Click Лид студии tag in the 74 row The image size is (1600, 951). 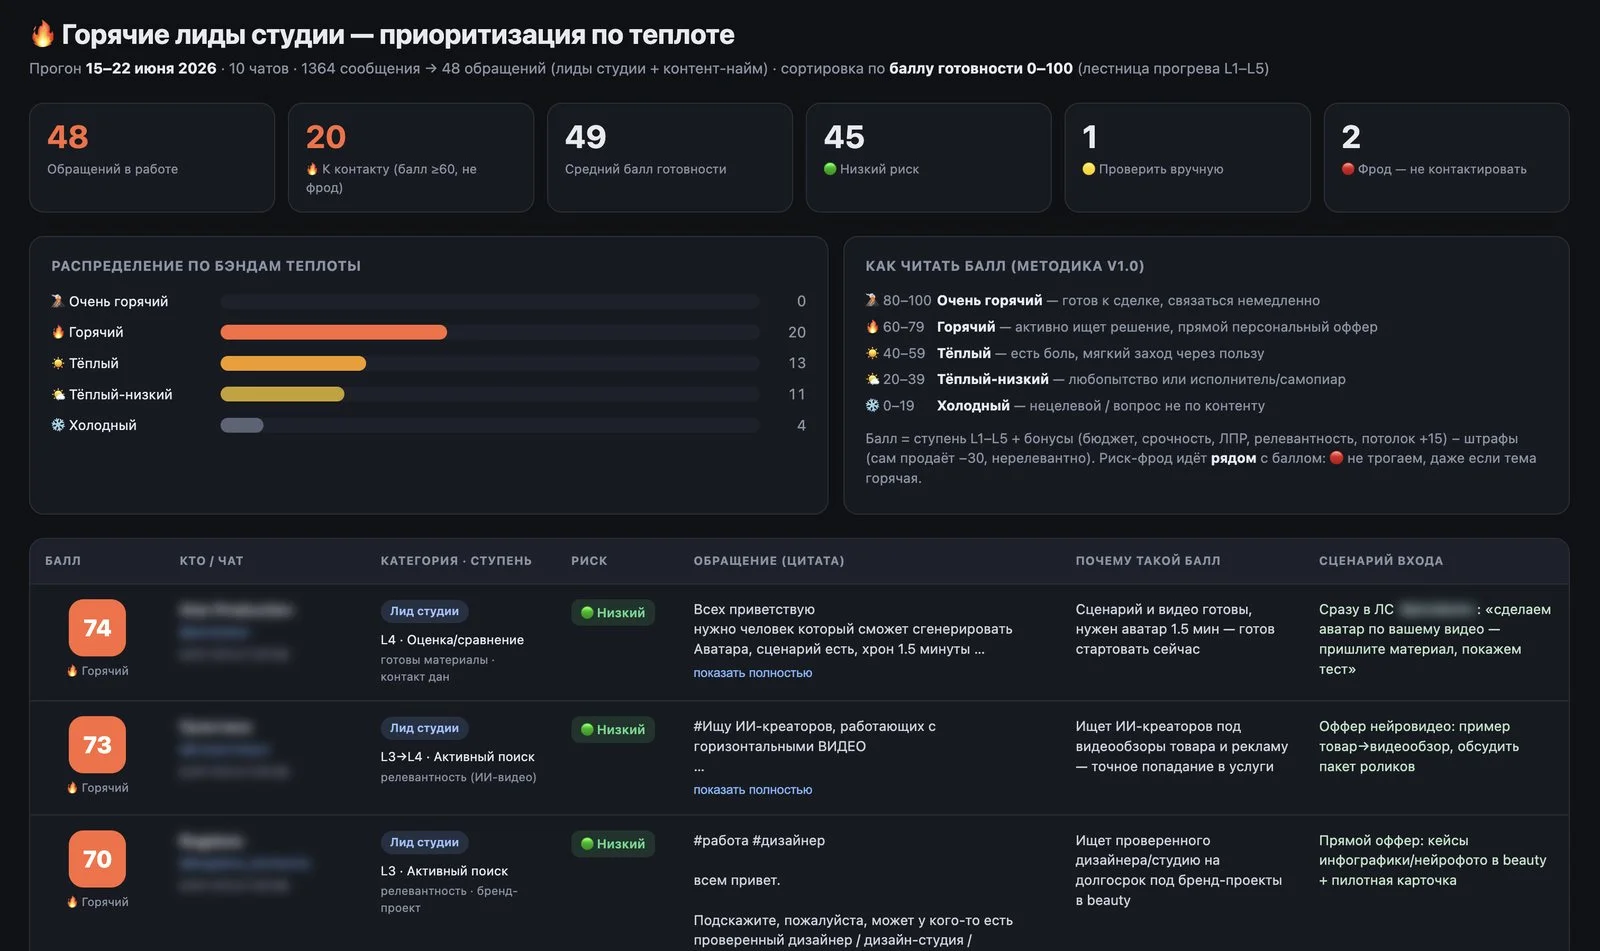tap(424, 611)
